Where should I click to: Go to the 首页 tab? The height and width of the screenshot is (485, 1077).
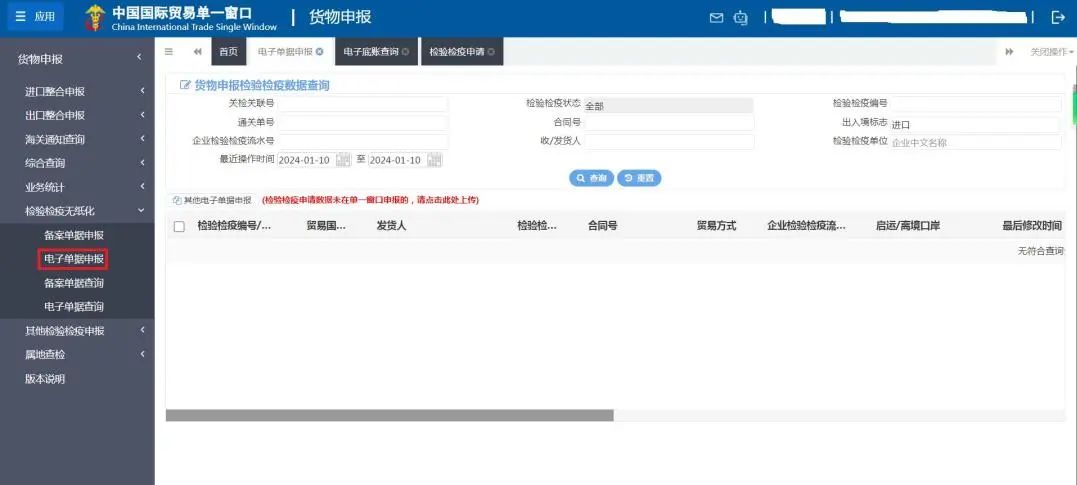click(x=228, y=51)
